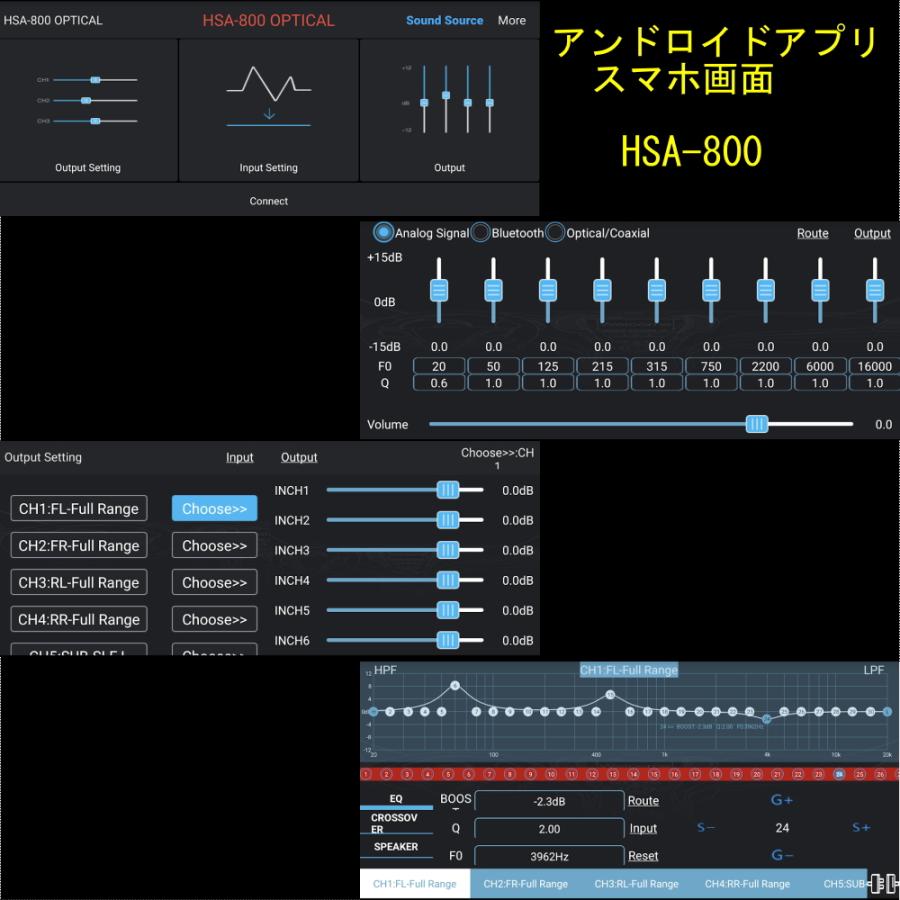Viewport: 900px width, 900px height.
Task: Click INCH4 level slider handle
Action: [x=448, y=580]
